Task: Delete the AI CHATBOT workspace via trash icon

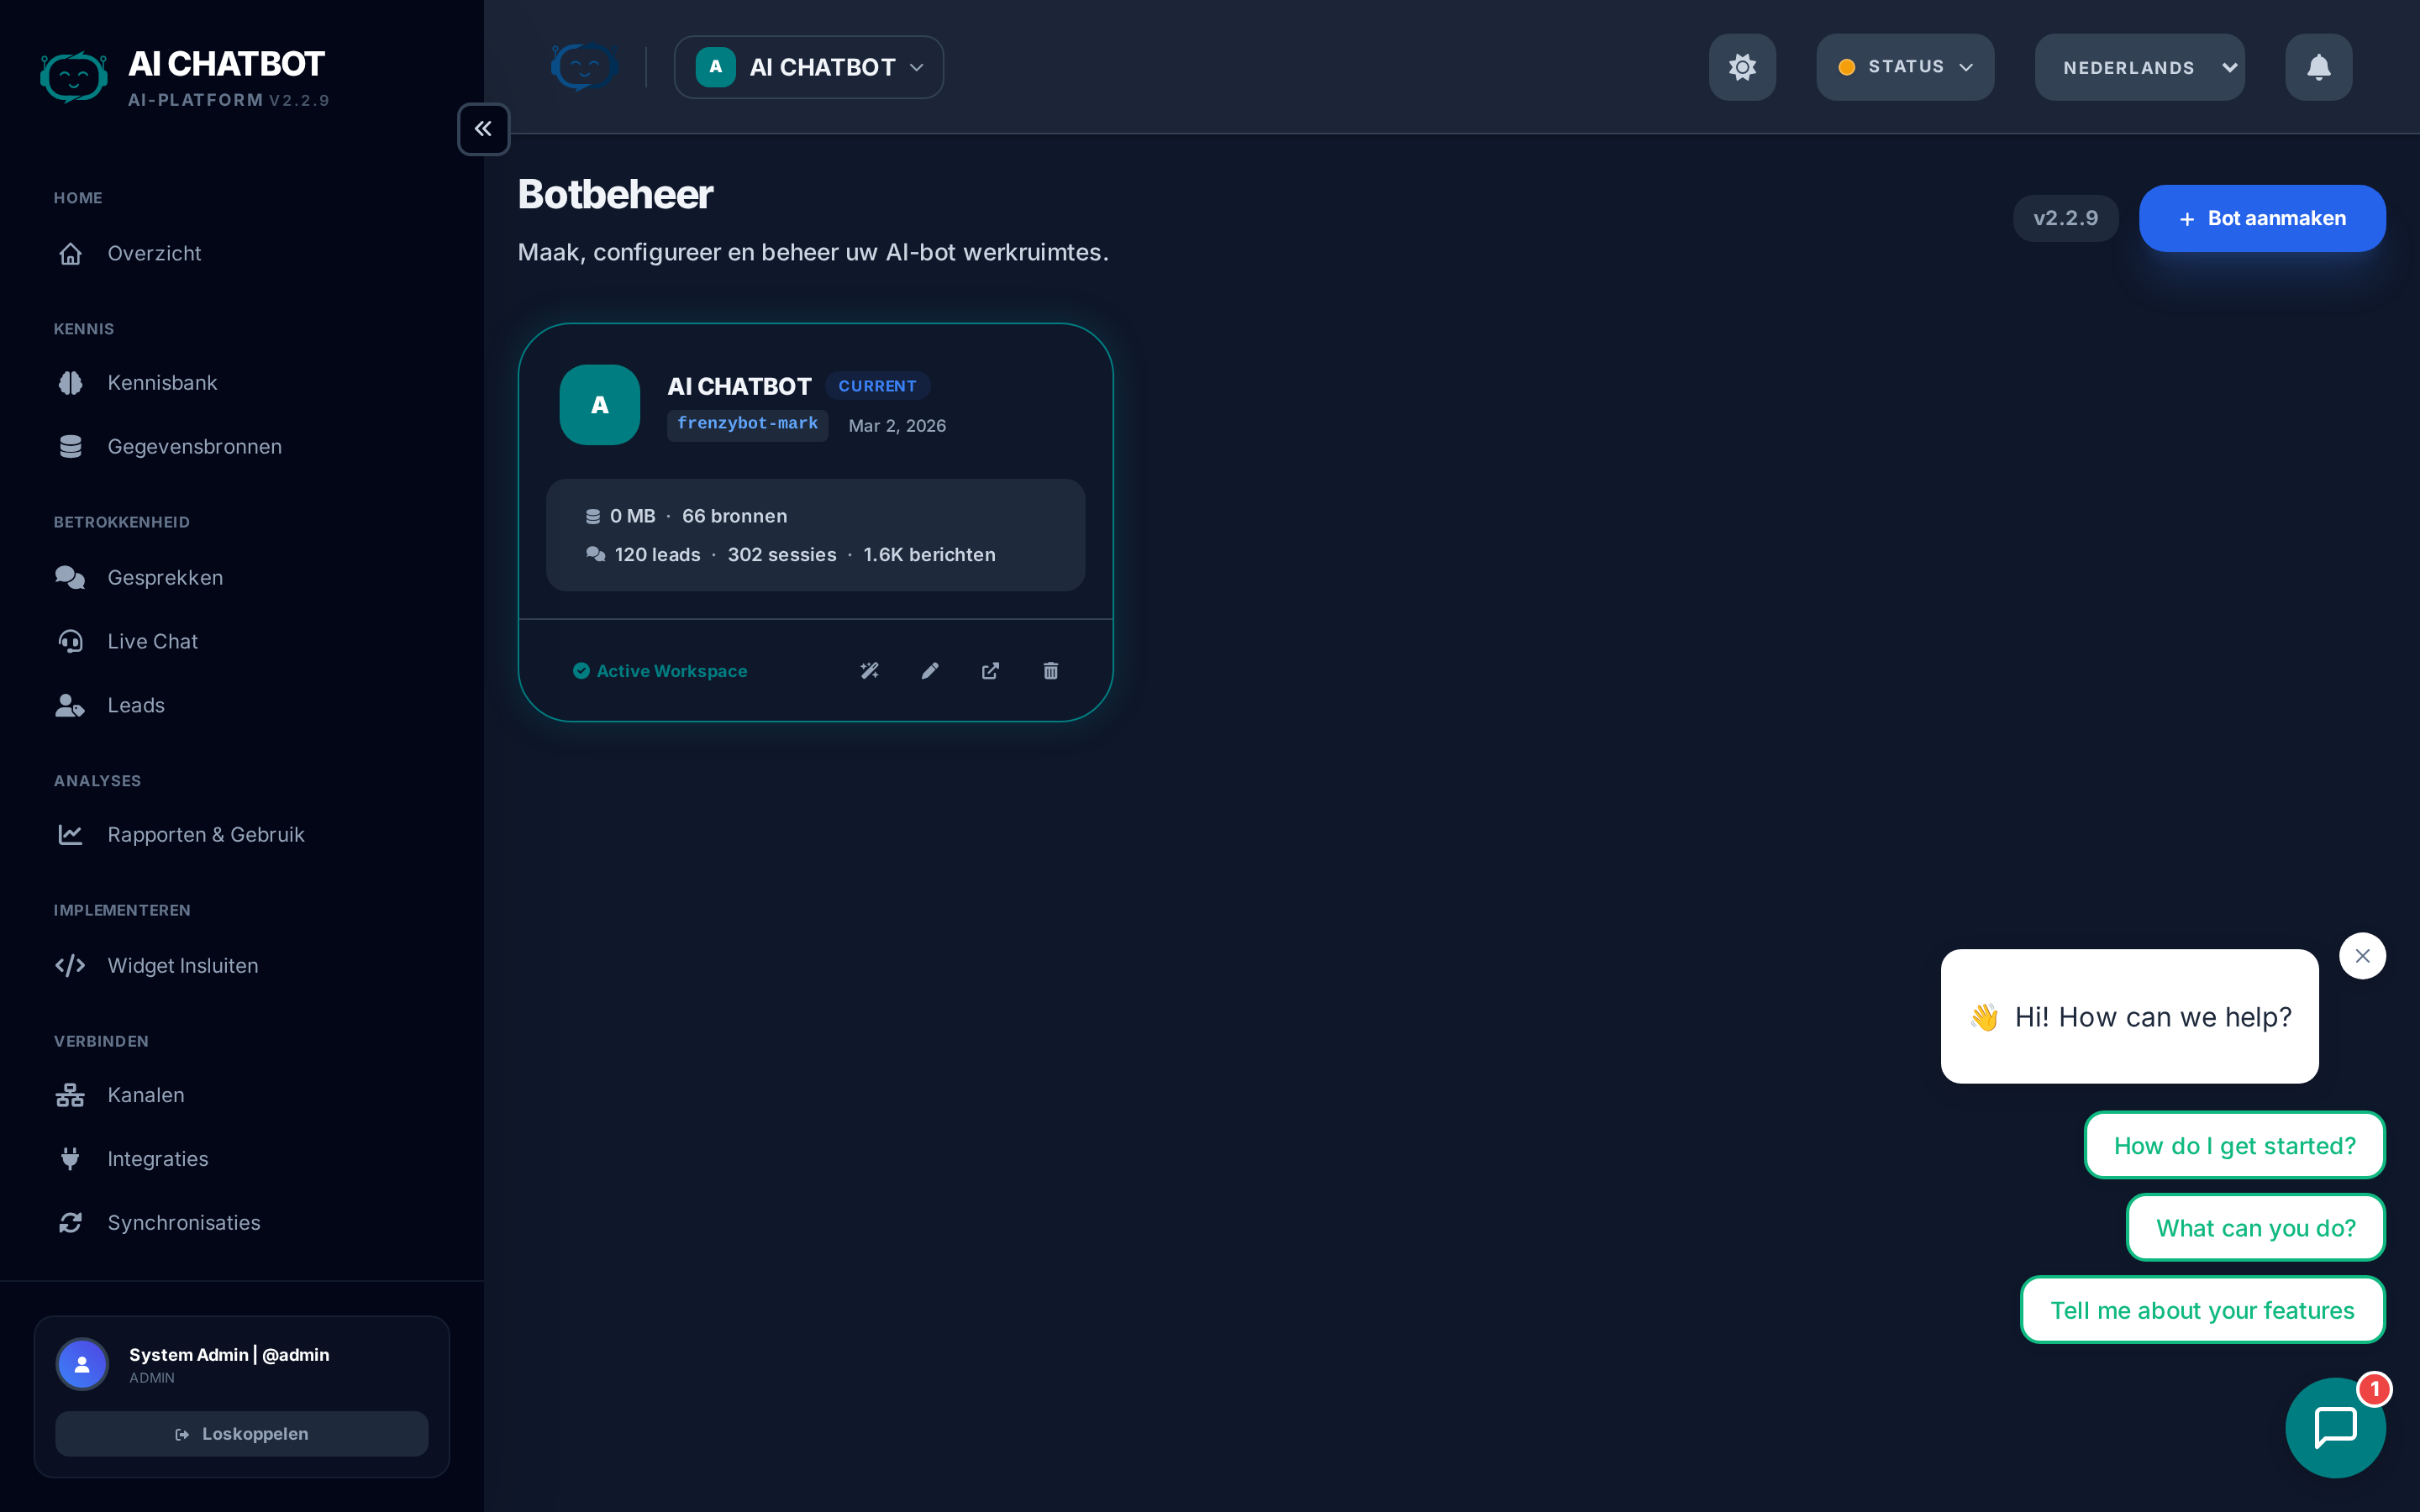Action: 1050,671
